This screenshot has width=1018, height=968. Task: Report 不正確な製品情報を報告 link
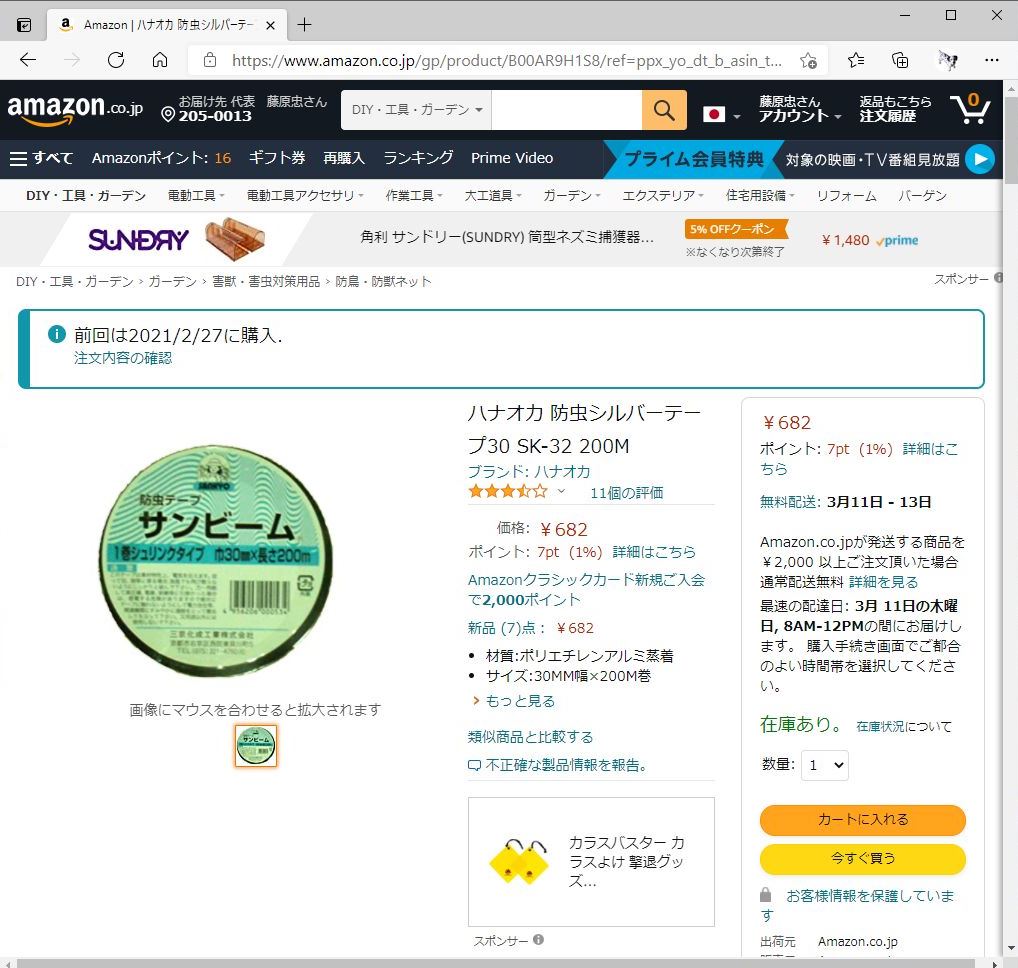coord(558,765)
